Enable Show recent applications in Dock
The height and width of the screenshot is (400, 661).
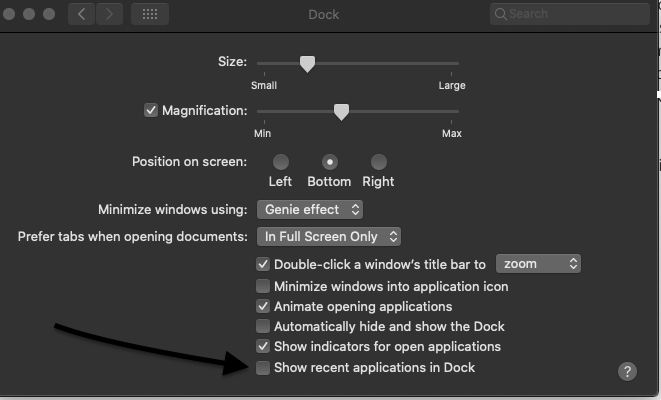pos(263,368)
